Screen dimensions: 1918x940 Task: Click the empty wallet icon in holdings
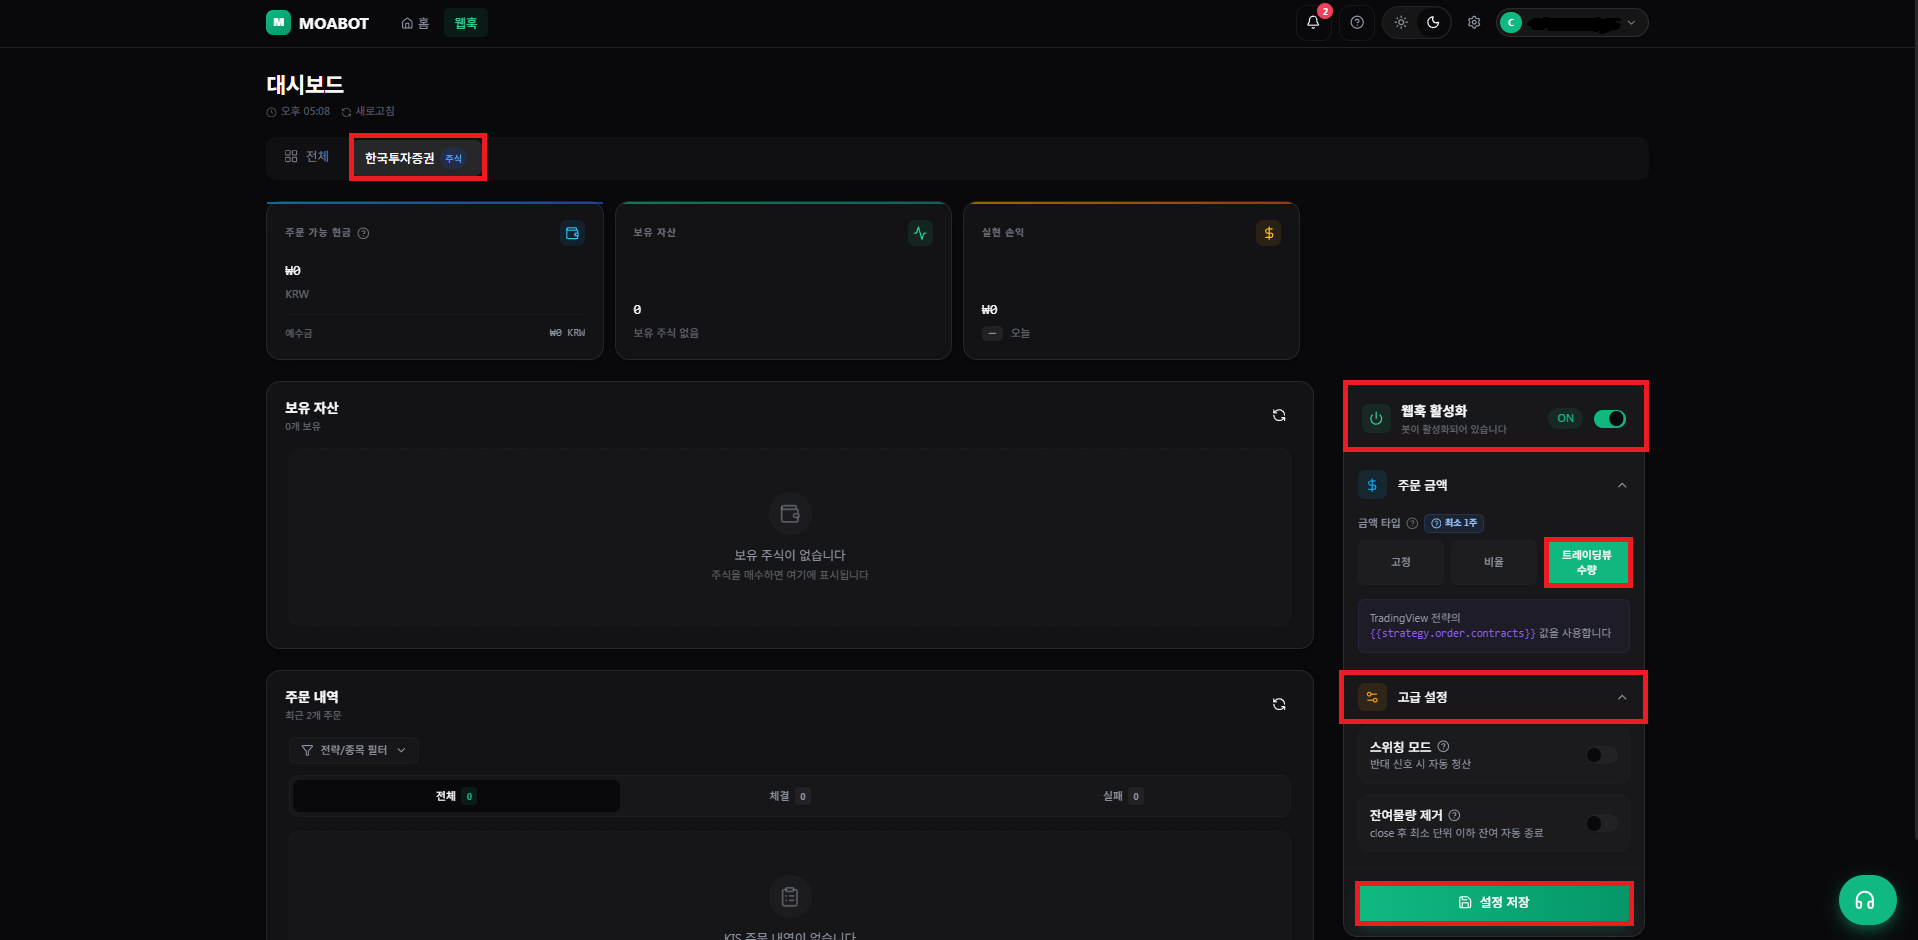790,514
